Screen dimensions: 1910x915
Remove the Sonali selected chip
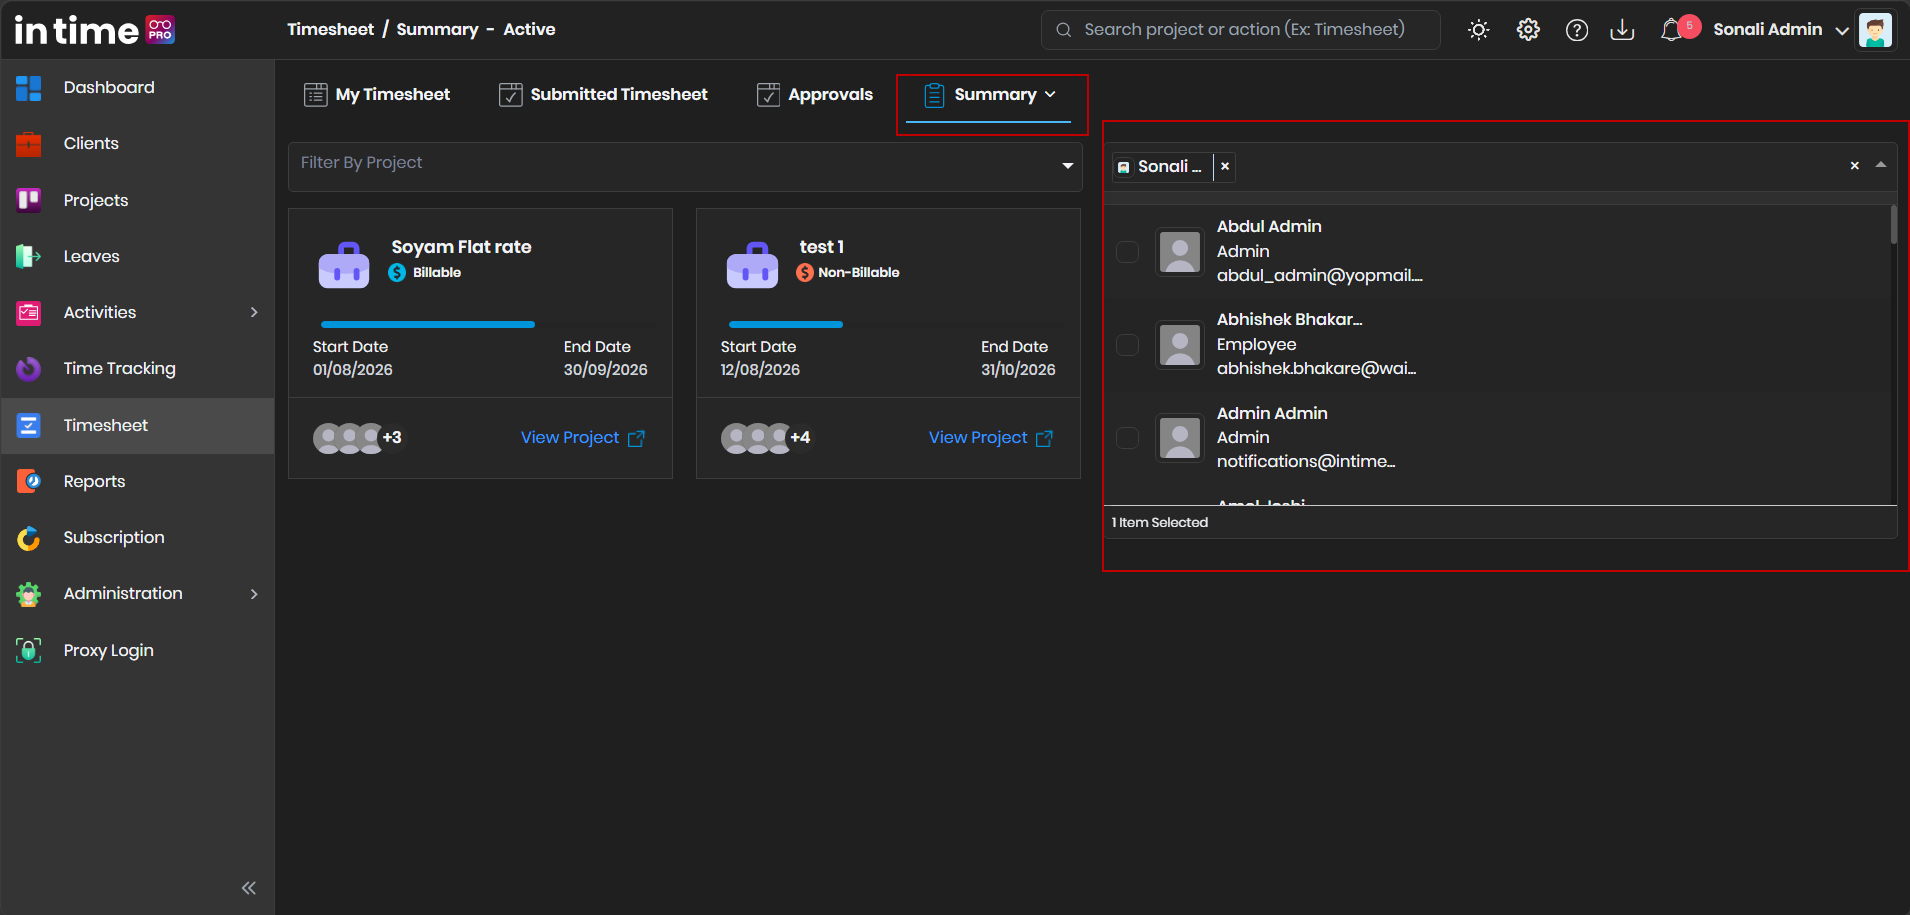(1225, 167)
